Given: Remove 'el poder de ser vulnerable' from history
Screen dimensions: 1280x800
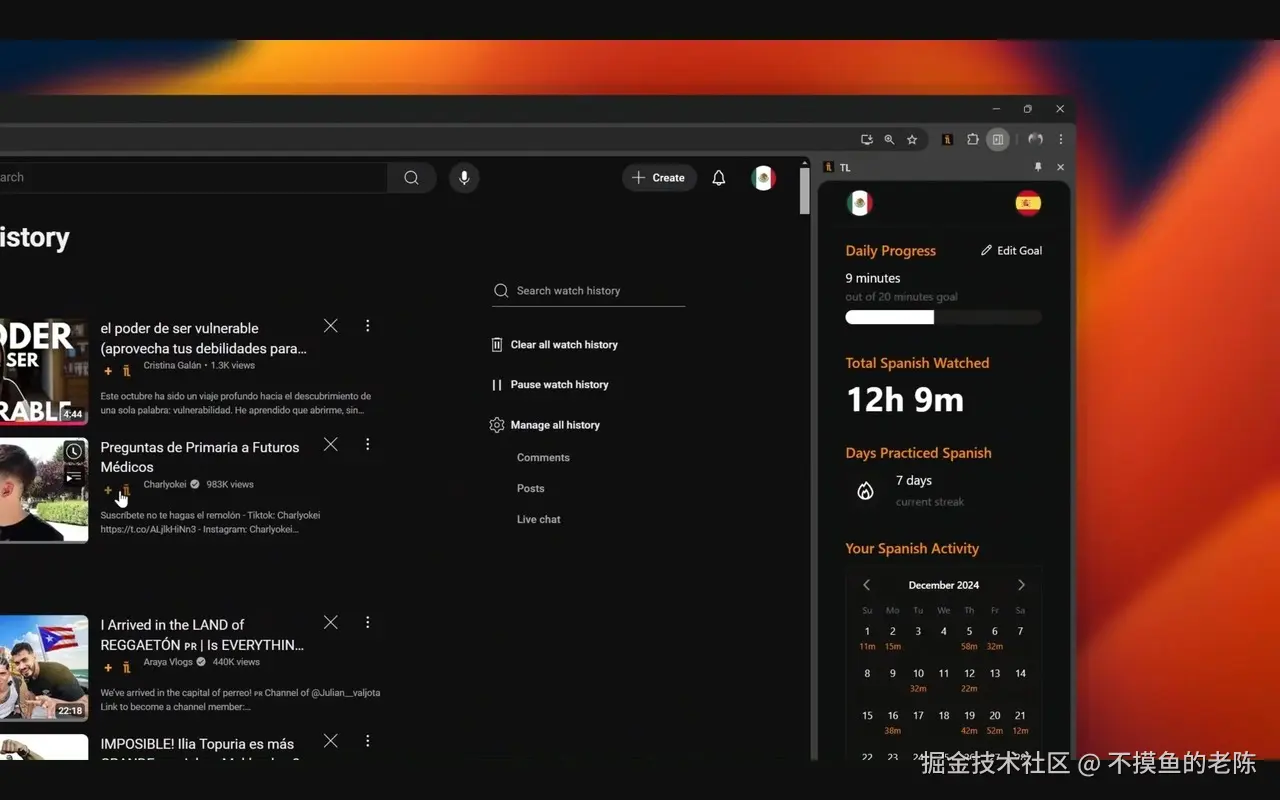Looking at the screenshot, I should coord(331,326).
